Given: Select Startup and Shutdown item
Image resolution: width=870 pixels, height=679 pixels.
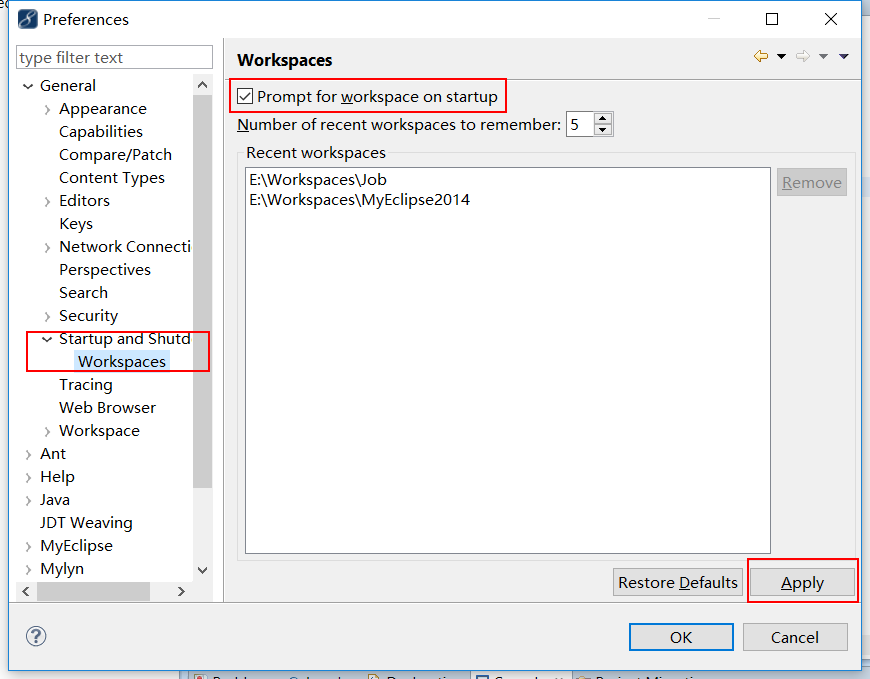Looking at the screenshot, I should [125, 338].
